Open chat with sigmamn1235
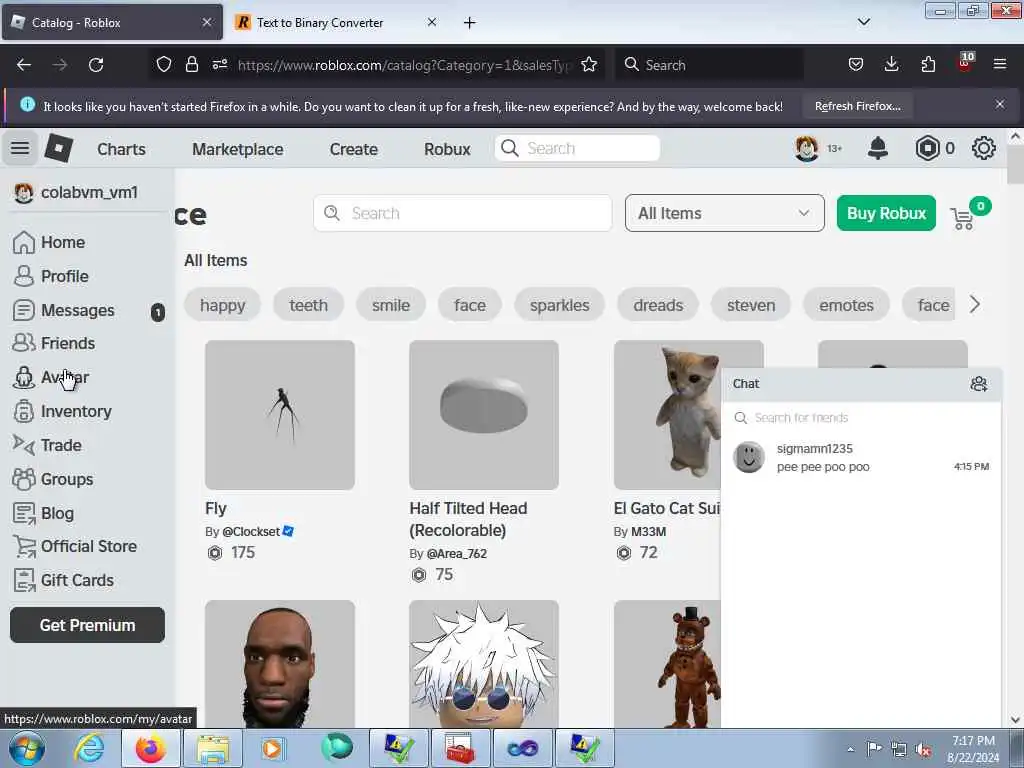This screenshot has height=768, width=1024. coord(861,457)
